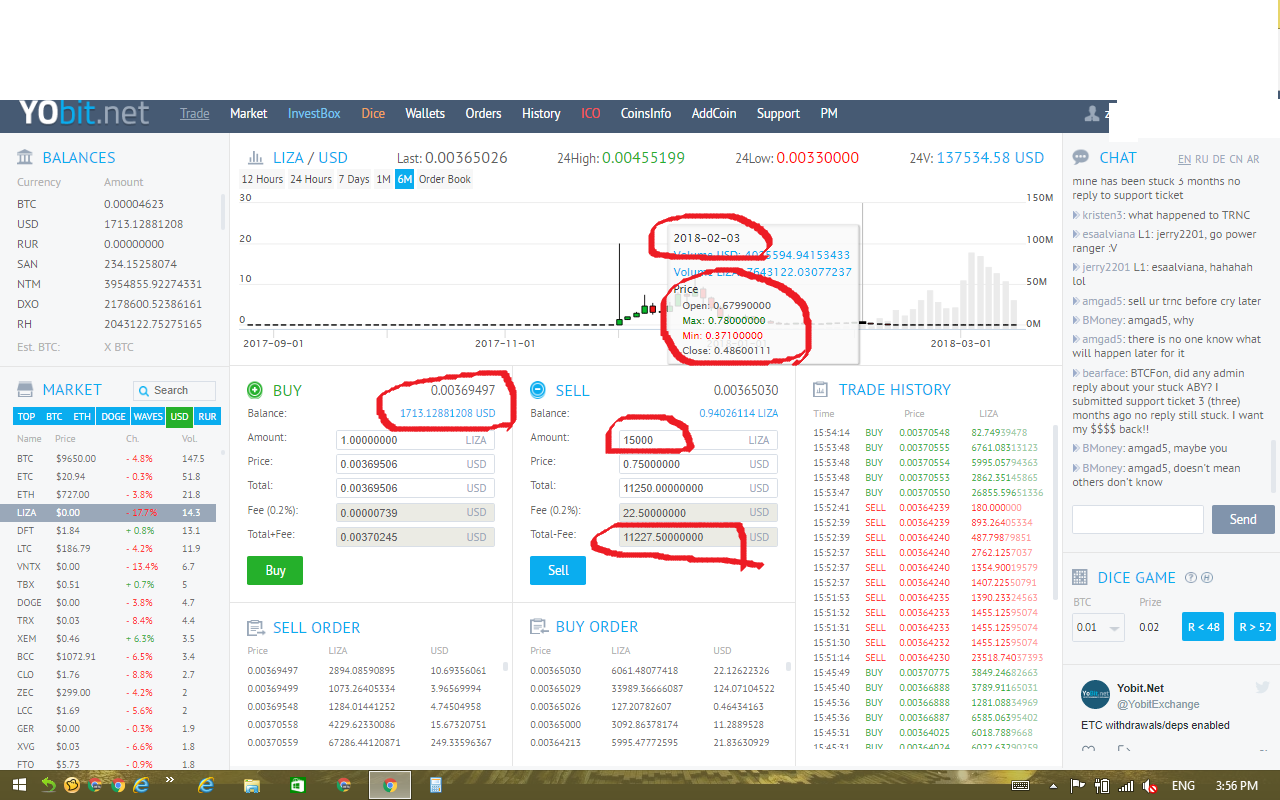Click the green Buy plus icon

tap(255, 390)
